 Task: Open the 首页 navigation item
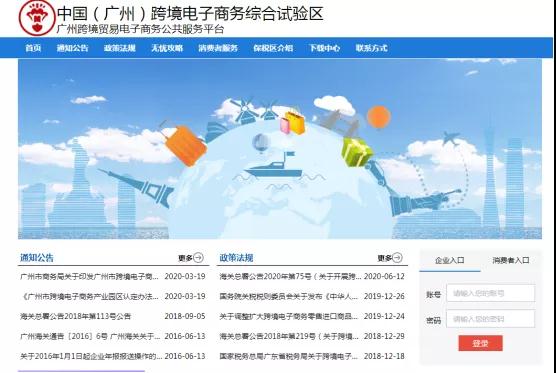(x=33, y=48)
